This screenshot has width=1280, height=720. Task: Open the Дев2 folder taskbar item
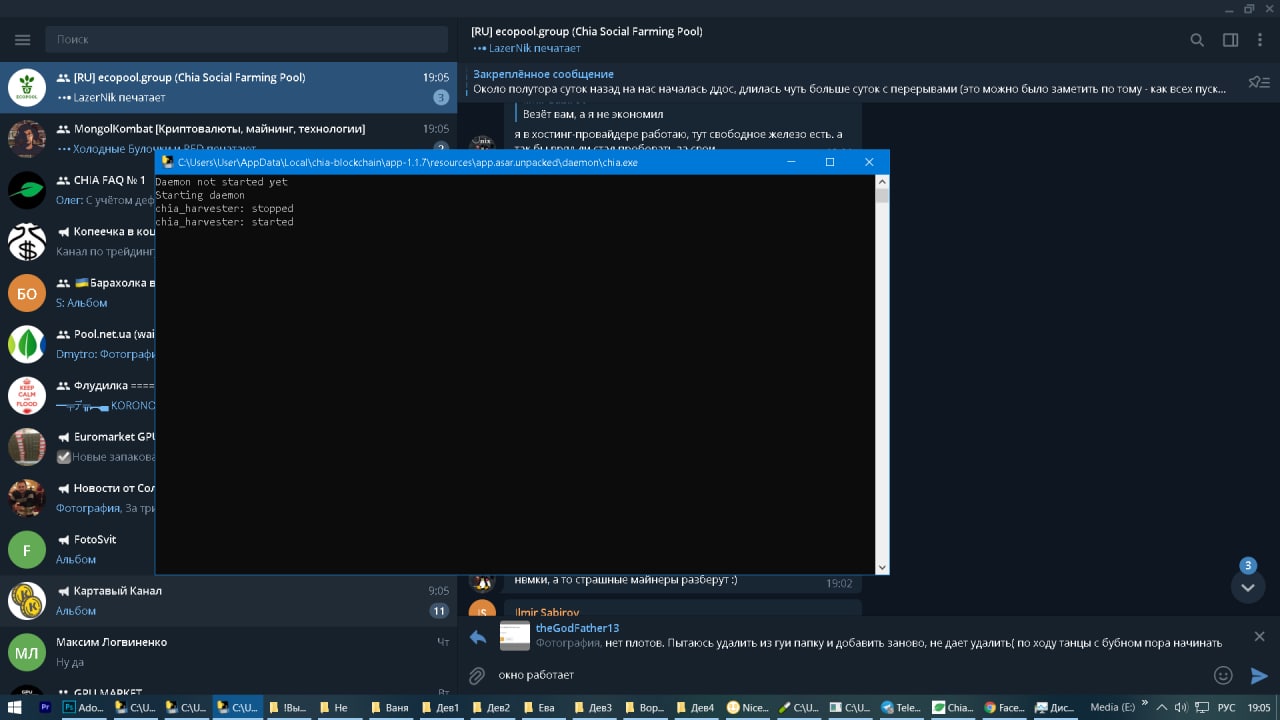[494, 707]
